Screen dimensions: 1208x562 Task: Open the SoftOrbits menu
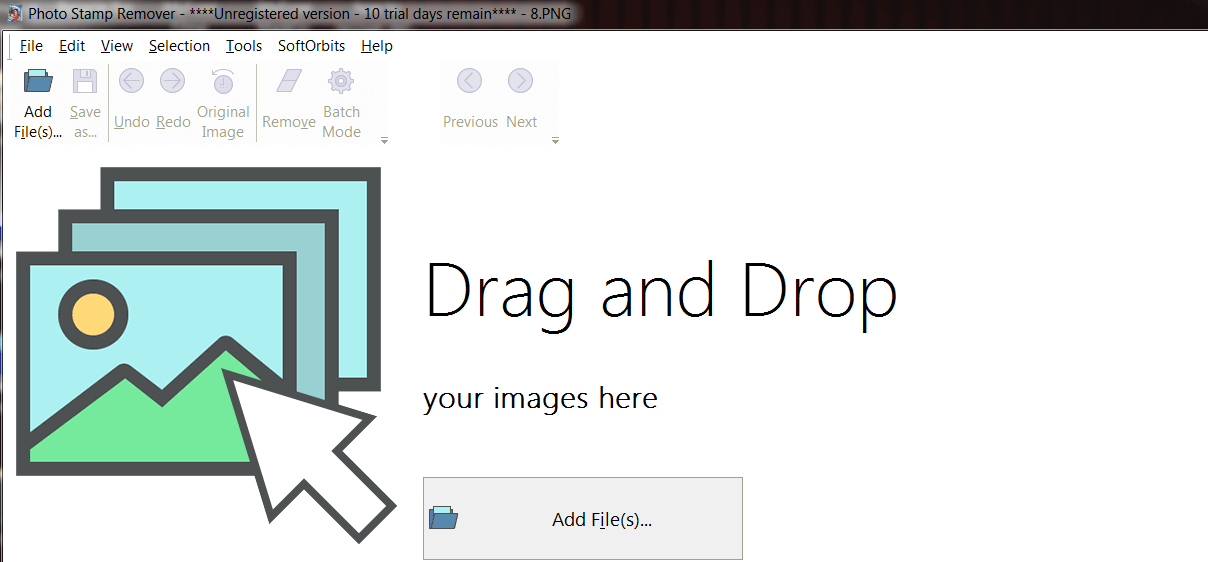click(312, 46)
